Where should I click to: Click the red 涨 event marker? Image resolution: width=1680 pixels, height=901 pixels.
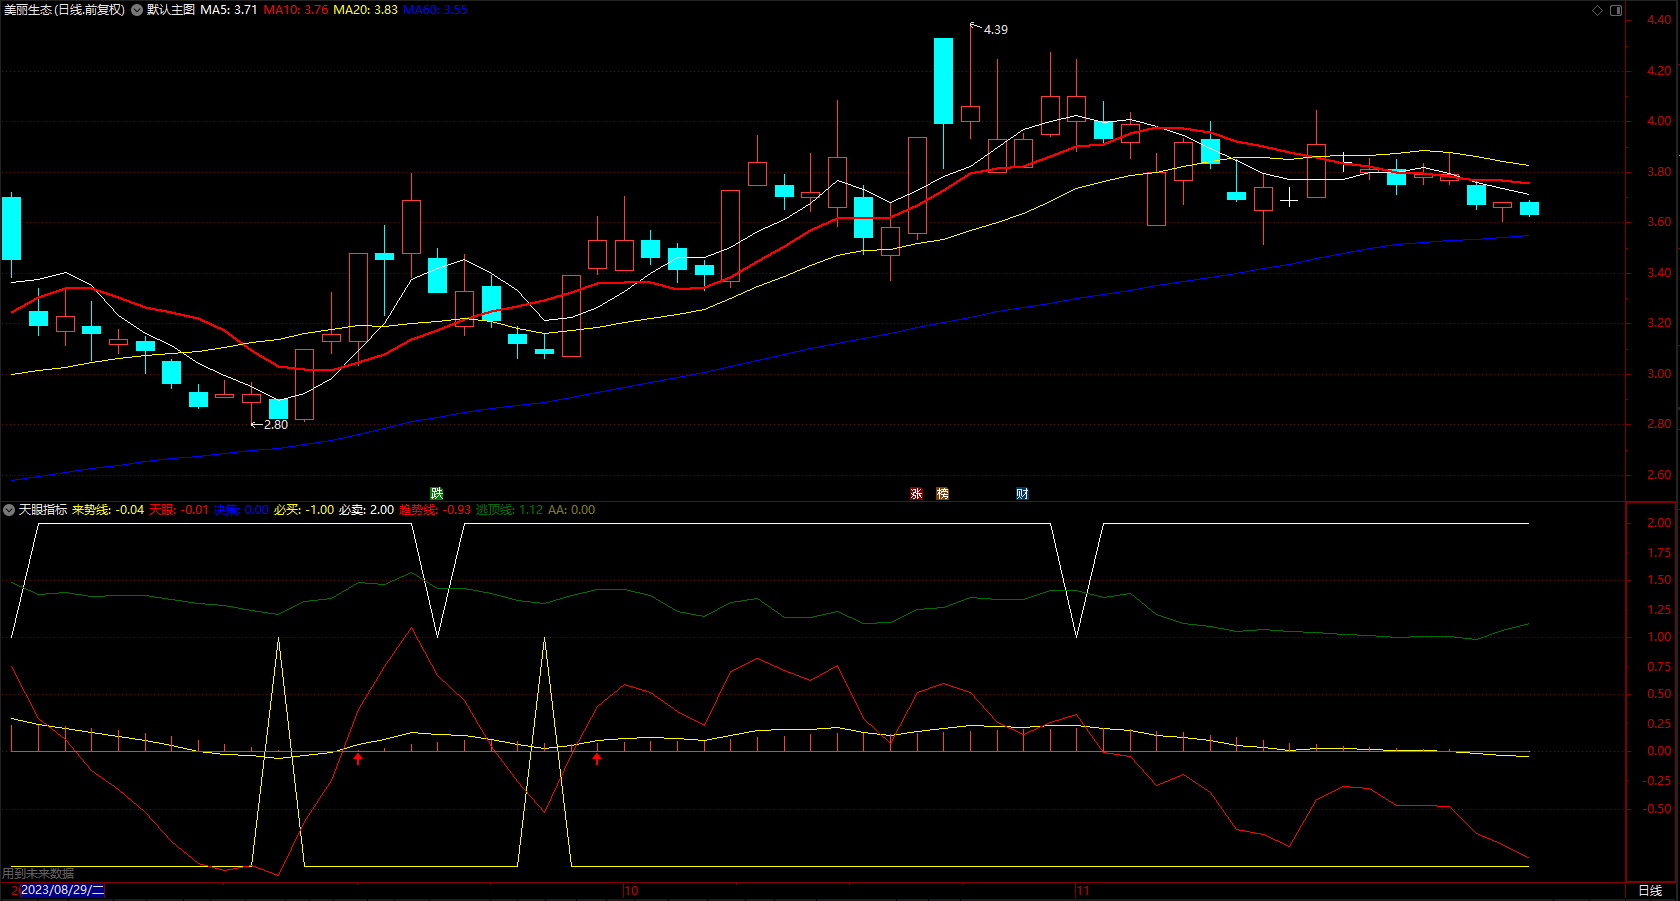916,494
